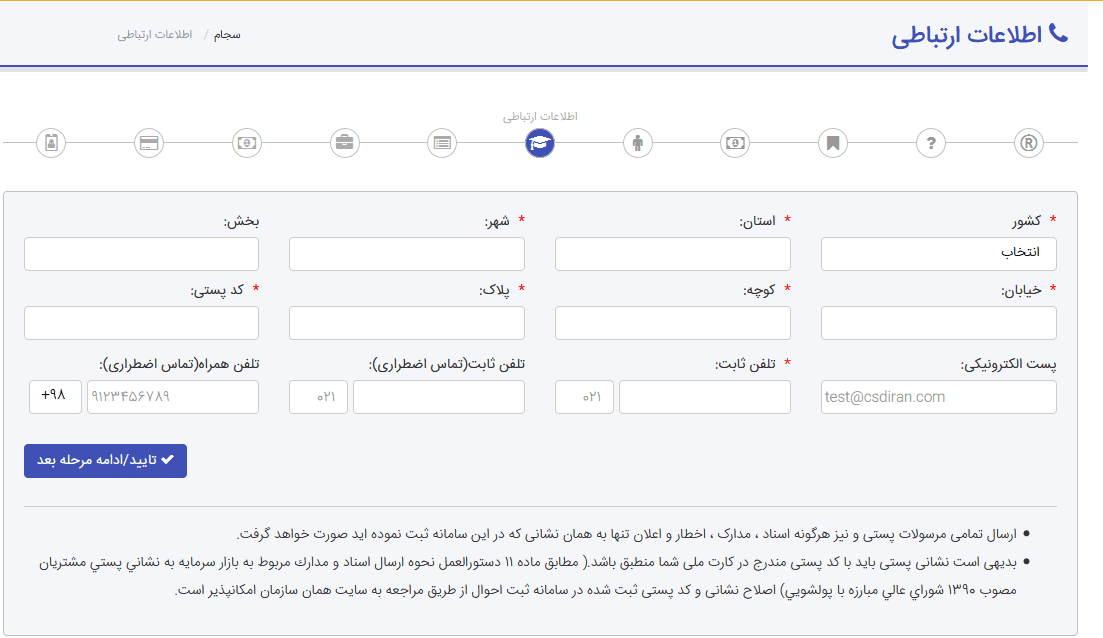Click the تایید/ادامه مرحله بعد button
The image size is (1103, 638).
point(104,460)
